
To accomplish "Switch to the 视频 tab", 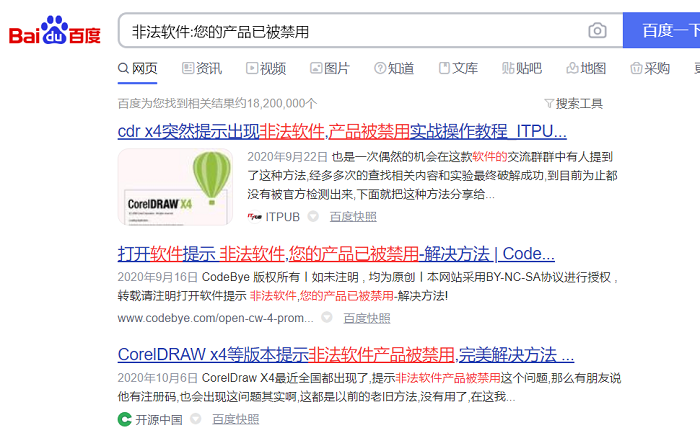I will [266, 68].
